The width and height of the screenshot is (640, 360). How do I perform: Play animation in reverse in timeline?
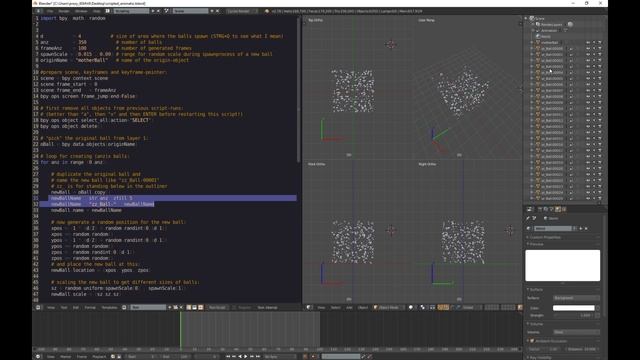240,356
